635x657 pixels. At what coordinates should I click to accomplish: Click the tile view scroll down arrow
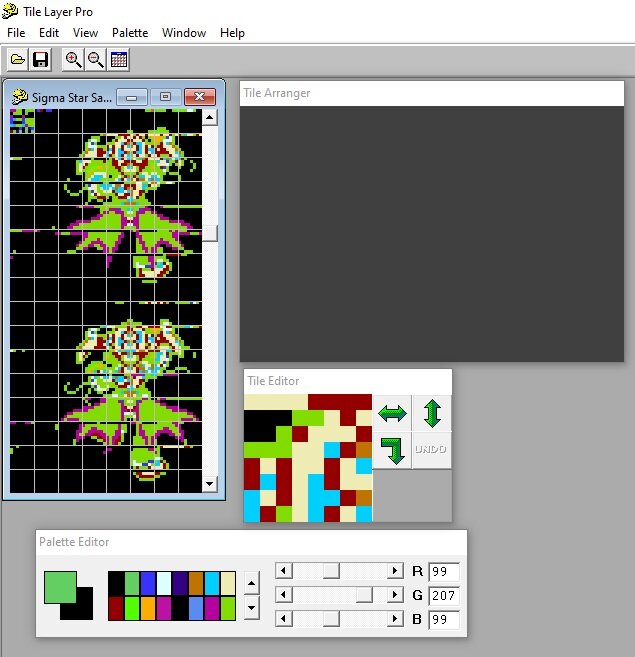click(210, 484)
